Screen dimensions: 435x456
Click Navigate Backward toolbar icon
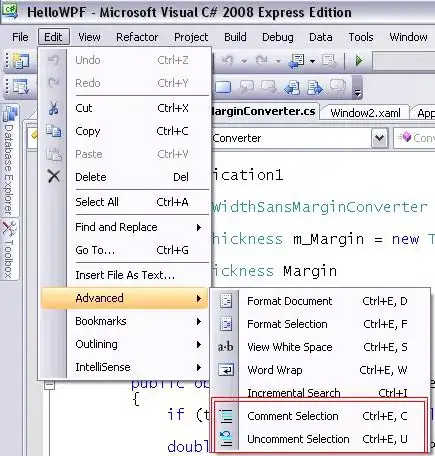pyautogui.click(x=297, y=61)
